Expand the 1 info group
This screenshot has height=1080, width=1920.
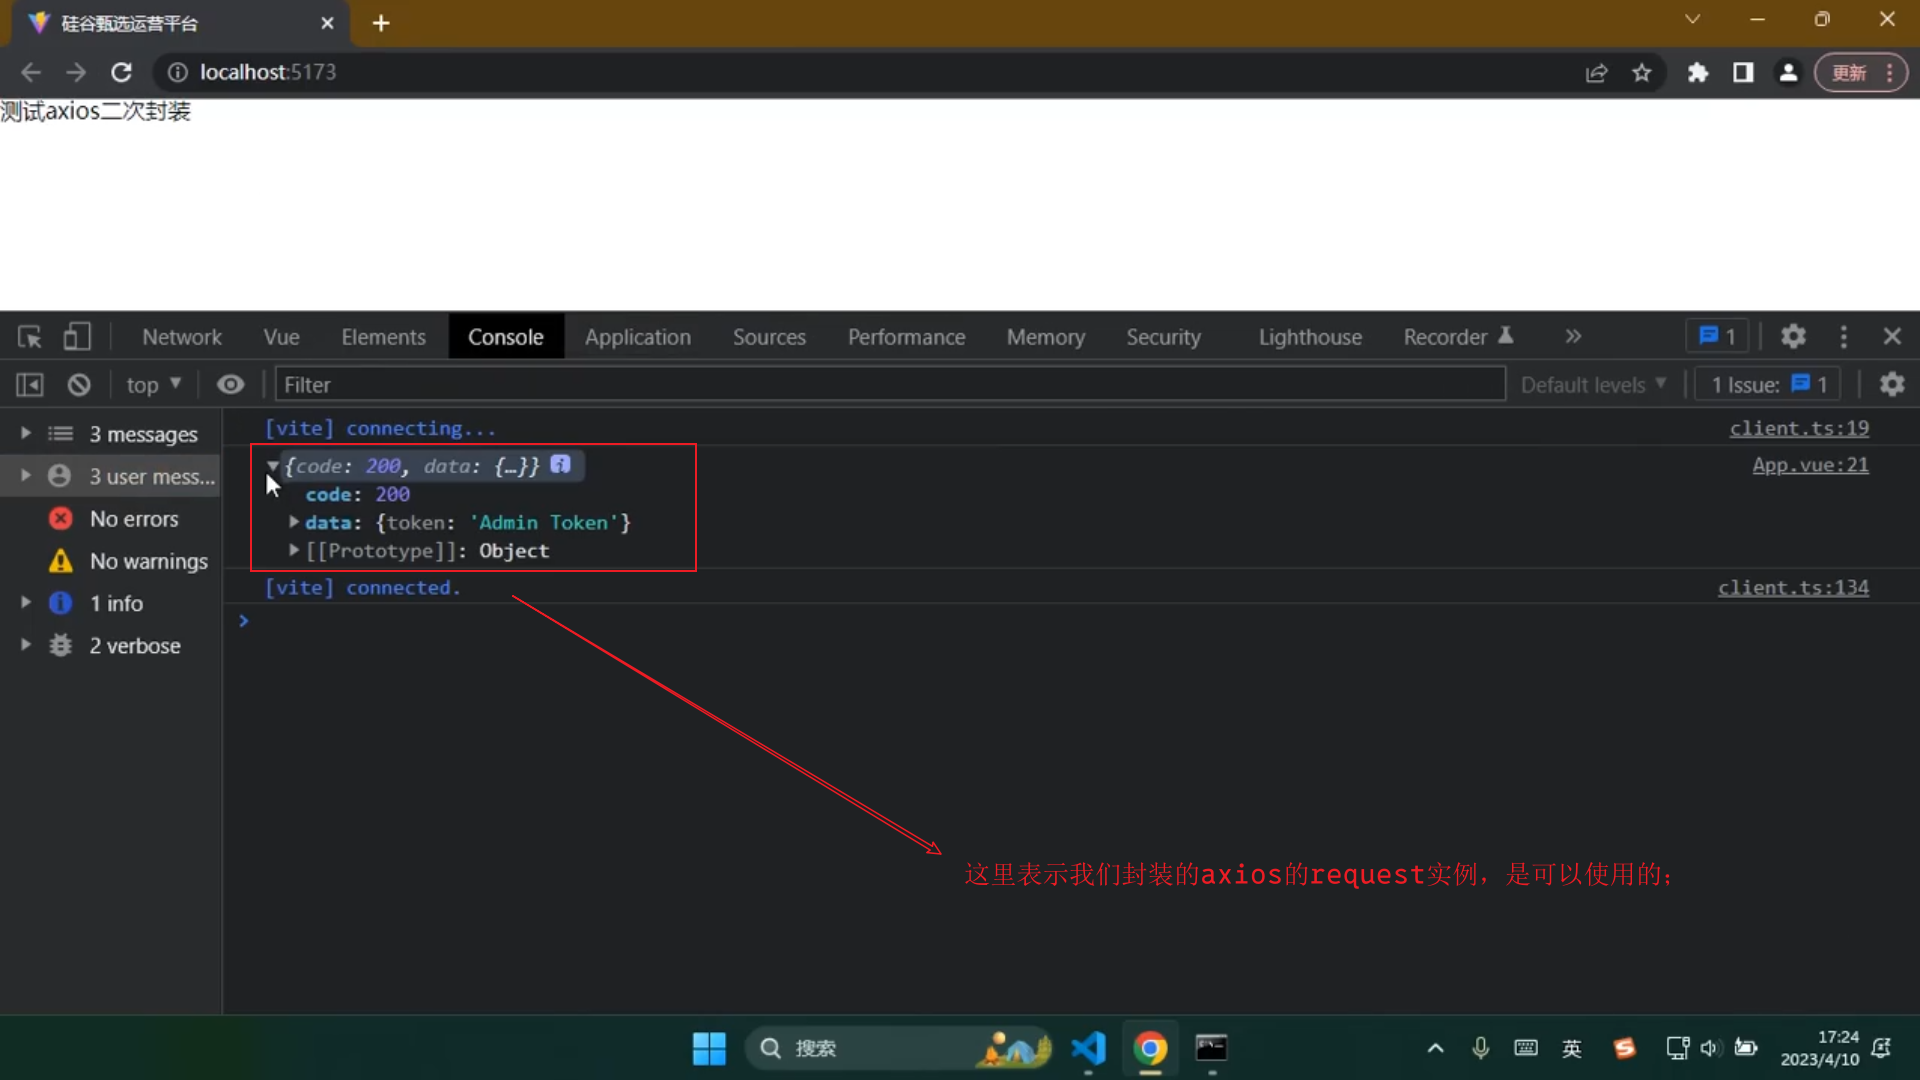point(26,603)
